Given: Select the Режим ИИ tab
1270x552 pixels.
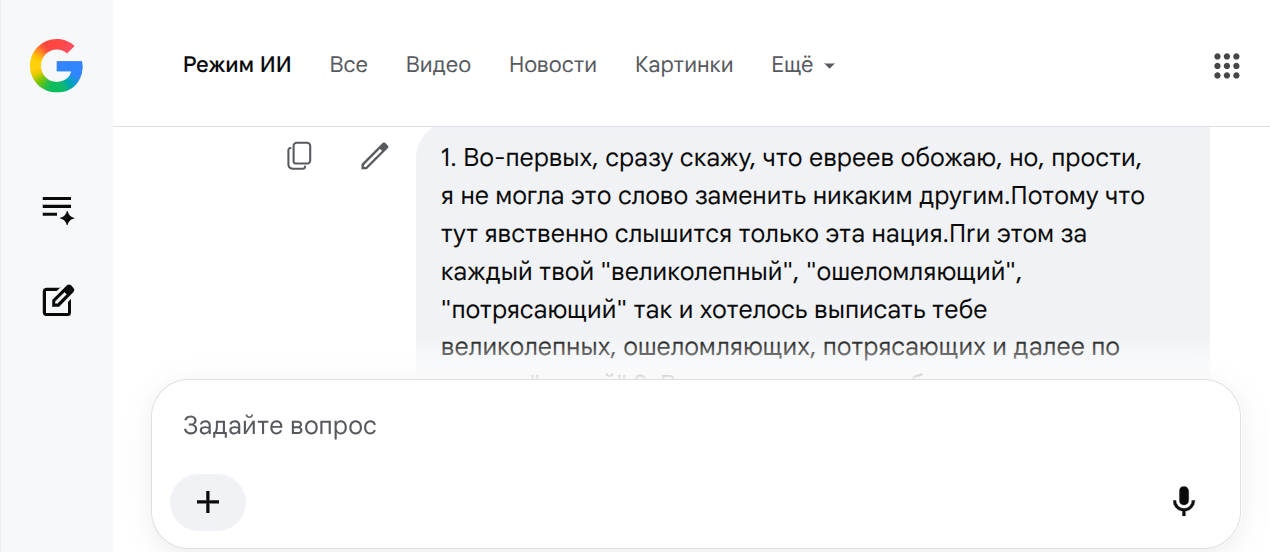Looking at the screenshot, I should 237,65.
